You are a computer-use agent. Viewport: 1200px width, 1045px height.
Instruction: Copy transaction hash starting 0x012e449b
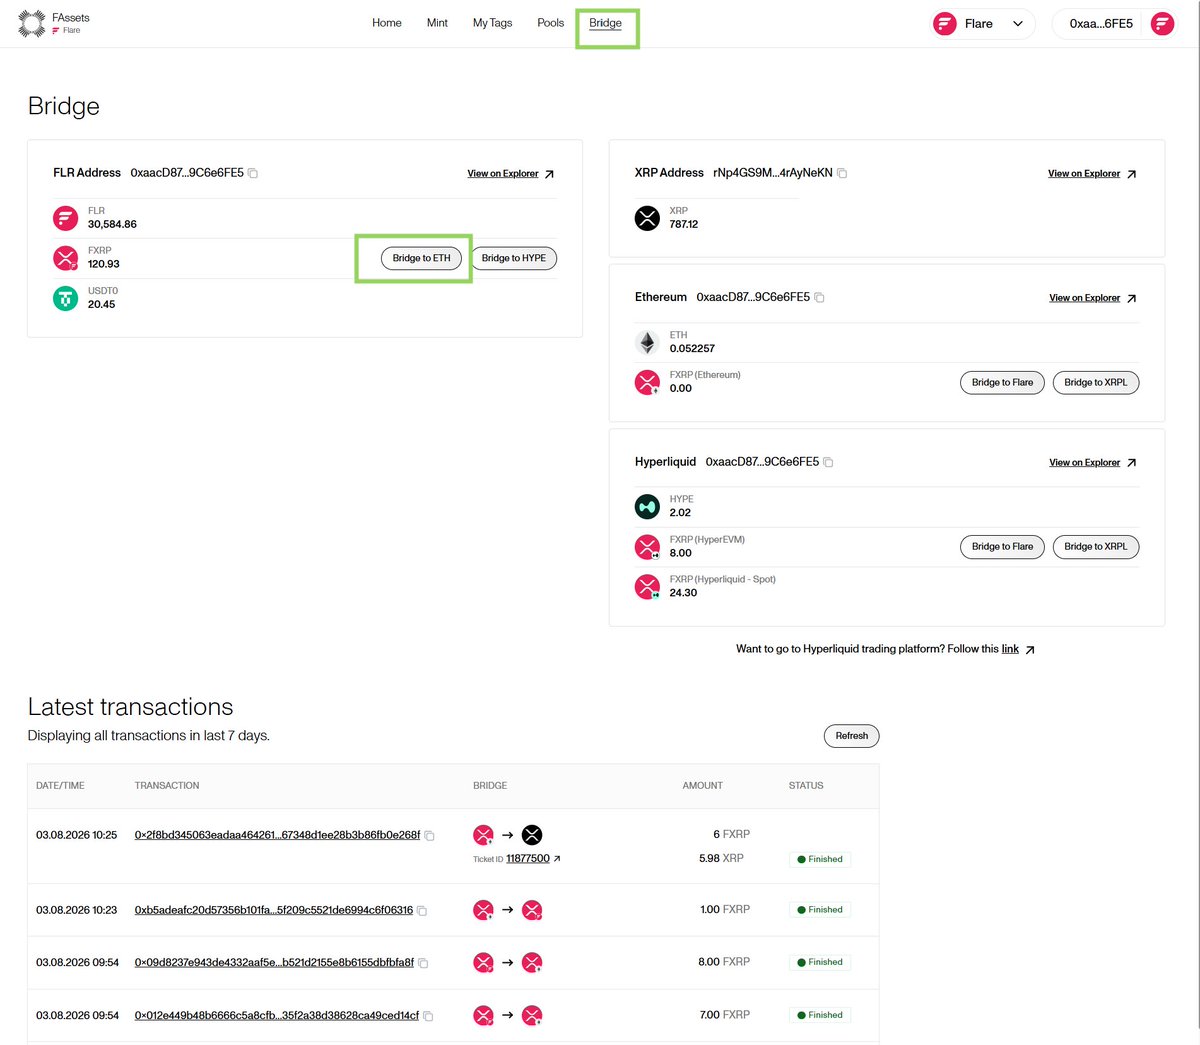click(428, 1016)
